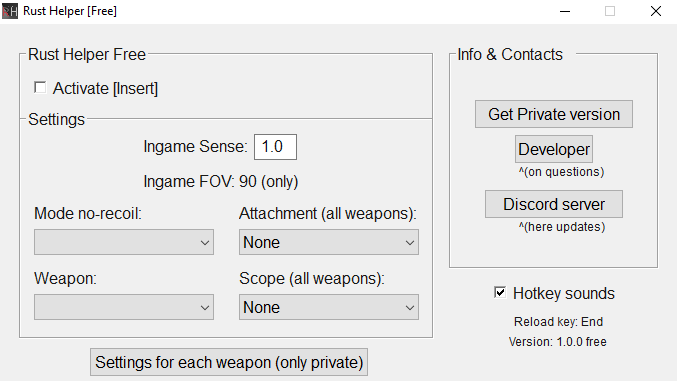Click the Ingame Sense input field
Image resolution: width=677 pixels, height=381 pixels.
tap(275, 147)
